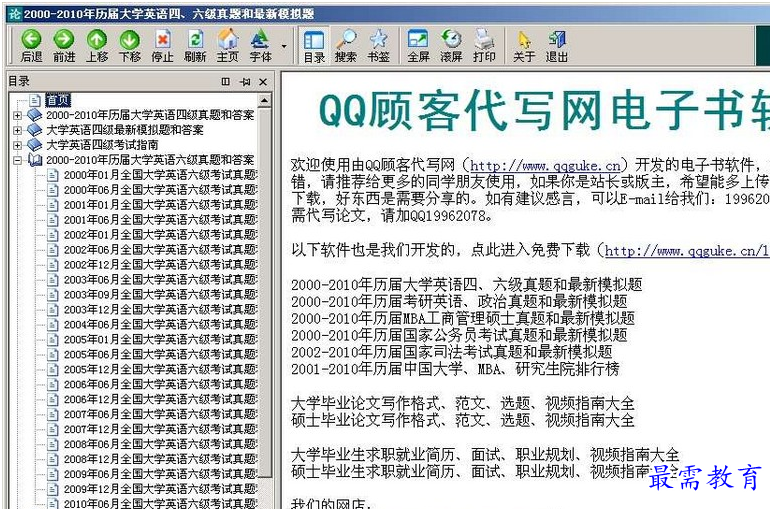This screenshot has height=509, width=770.
Task: Open 2004年06月全国大学英语六级考试真题
Action: point(161,324)
